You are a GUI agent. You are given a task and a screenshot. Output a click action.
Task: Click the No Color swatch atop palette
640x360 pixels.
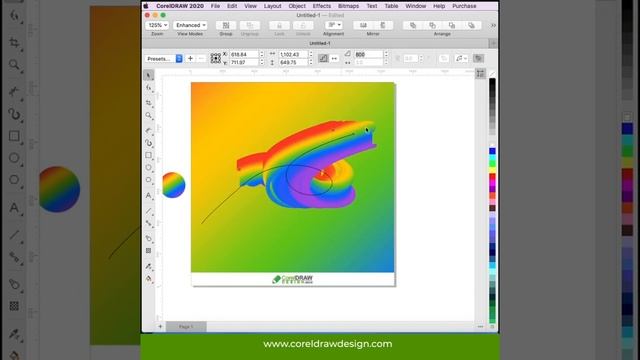[x=492, y=74]
